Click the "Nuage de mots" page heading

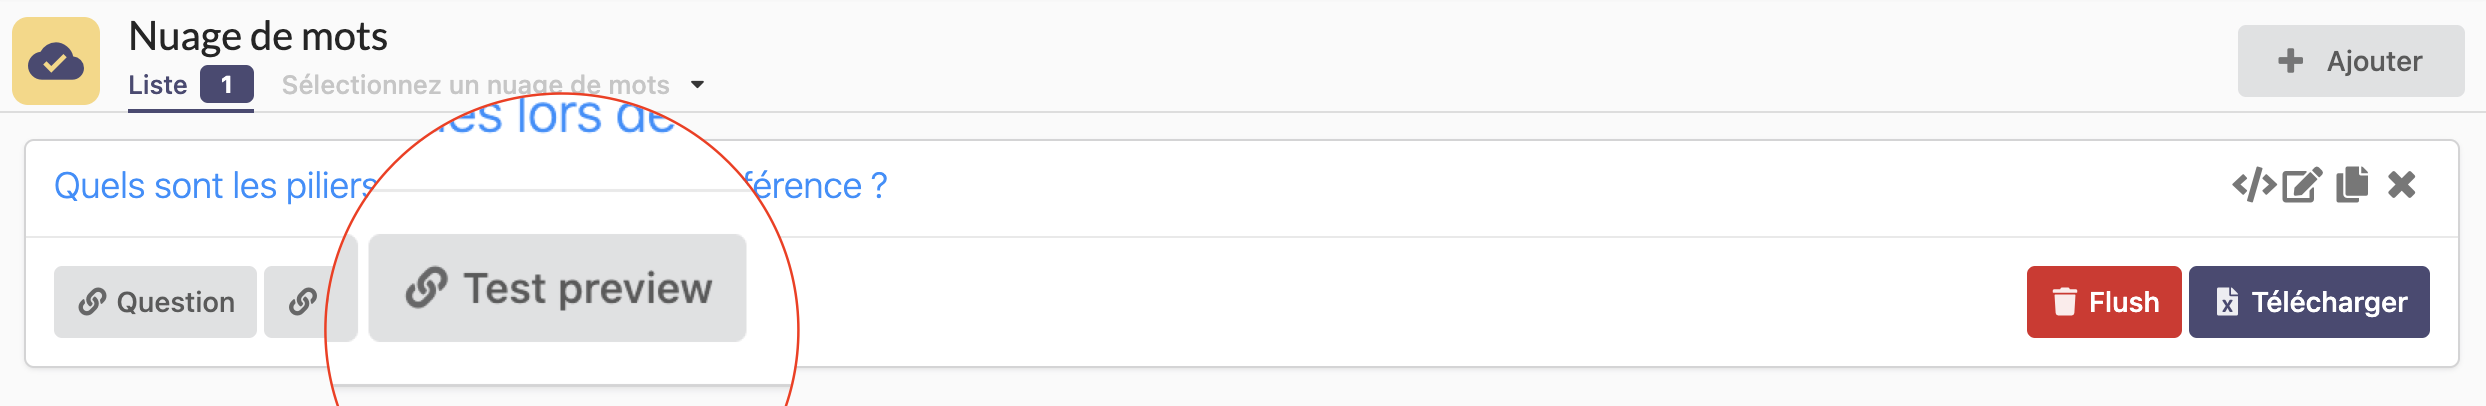(258, 37)
